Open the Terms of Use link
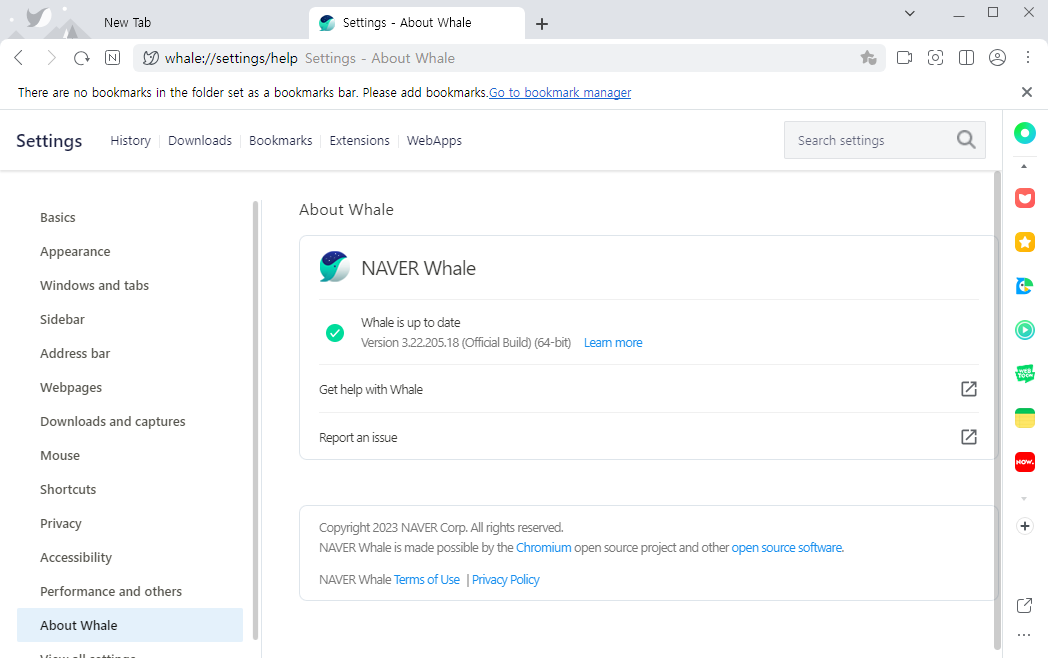 click(x=426, y=579)
